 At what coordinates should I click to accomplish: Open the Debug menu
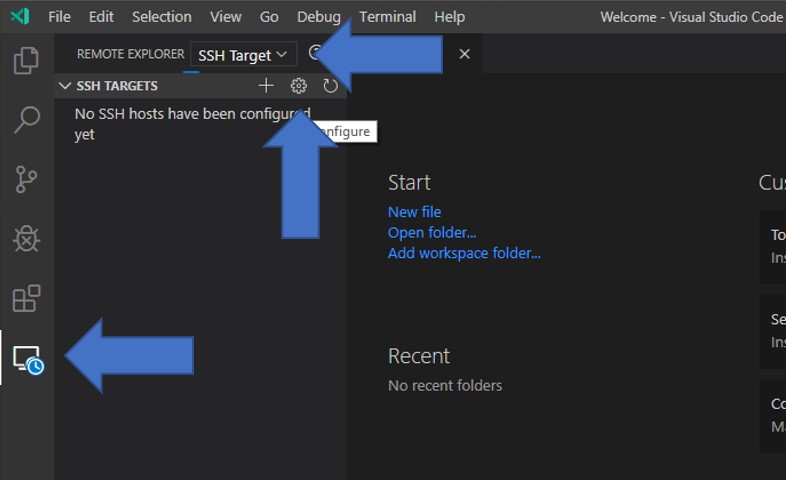(319, 17)
